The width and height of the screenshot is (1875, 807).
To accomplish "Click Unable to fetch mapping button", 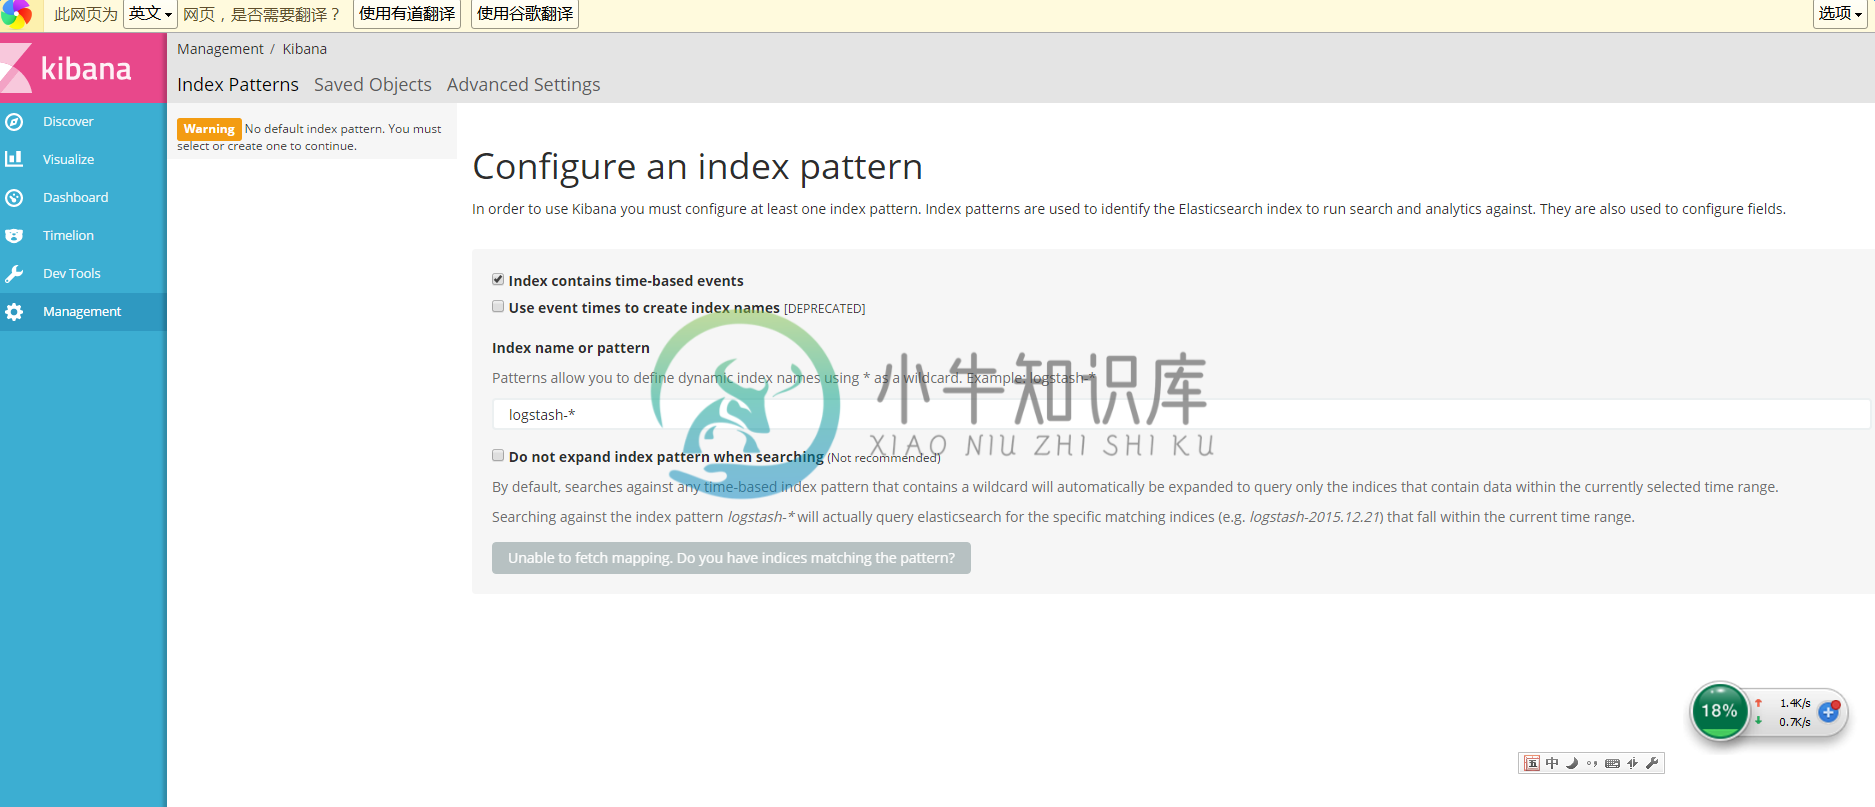I will coord(731,558).
